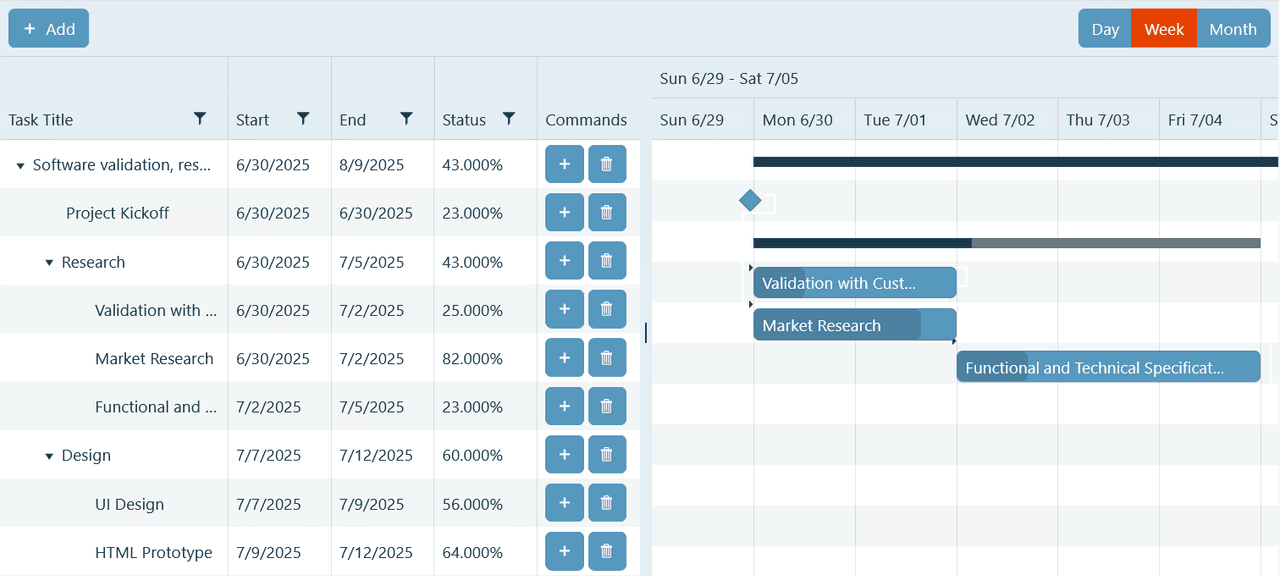Screen dimensions: 1280x576
Task: Click the Tue 7/01 day header
Action: pyautogui.click(x=906, y=119)
